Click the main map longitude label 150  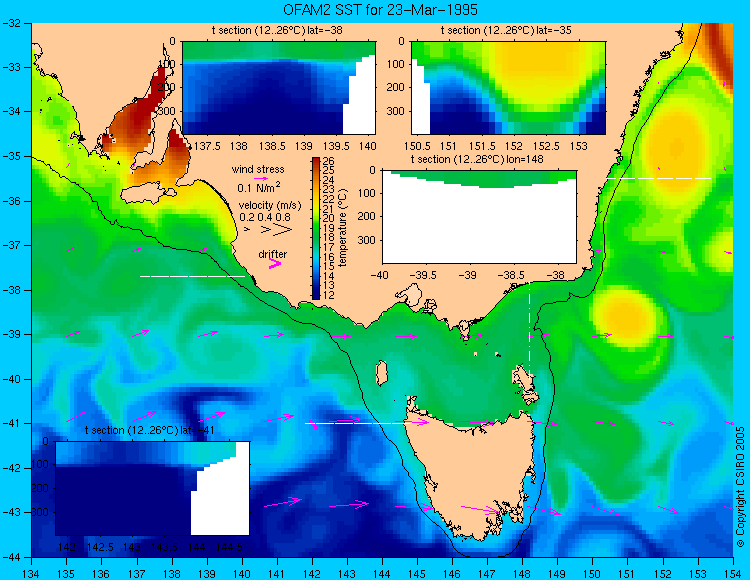tap(593, 574)
